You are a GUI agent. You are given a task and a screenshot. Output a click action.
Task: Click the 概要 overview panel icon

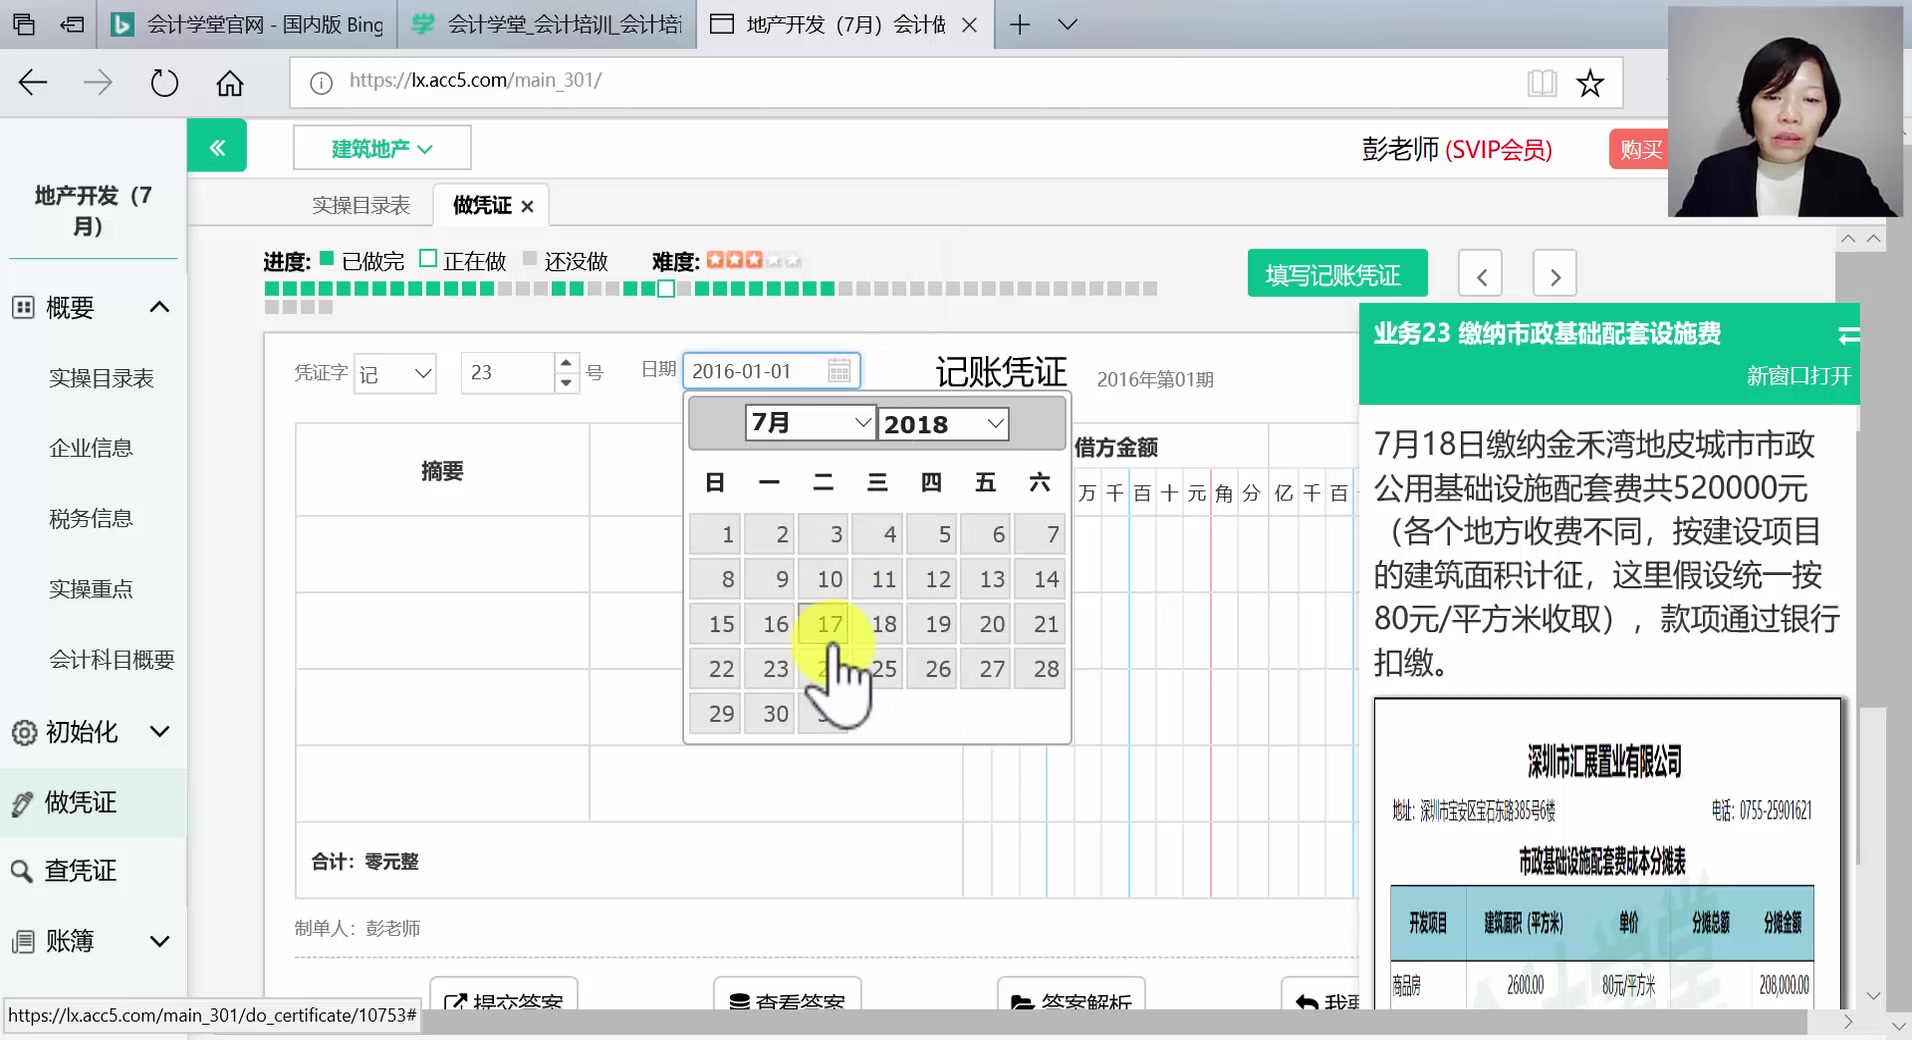pos(23,307)
